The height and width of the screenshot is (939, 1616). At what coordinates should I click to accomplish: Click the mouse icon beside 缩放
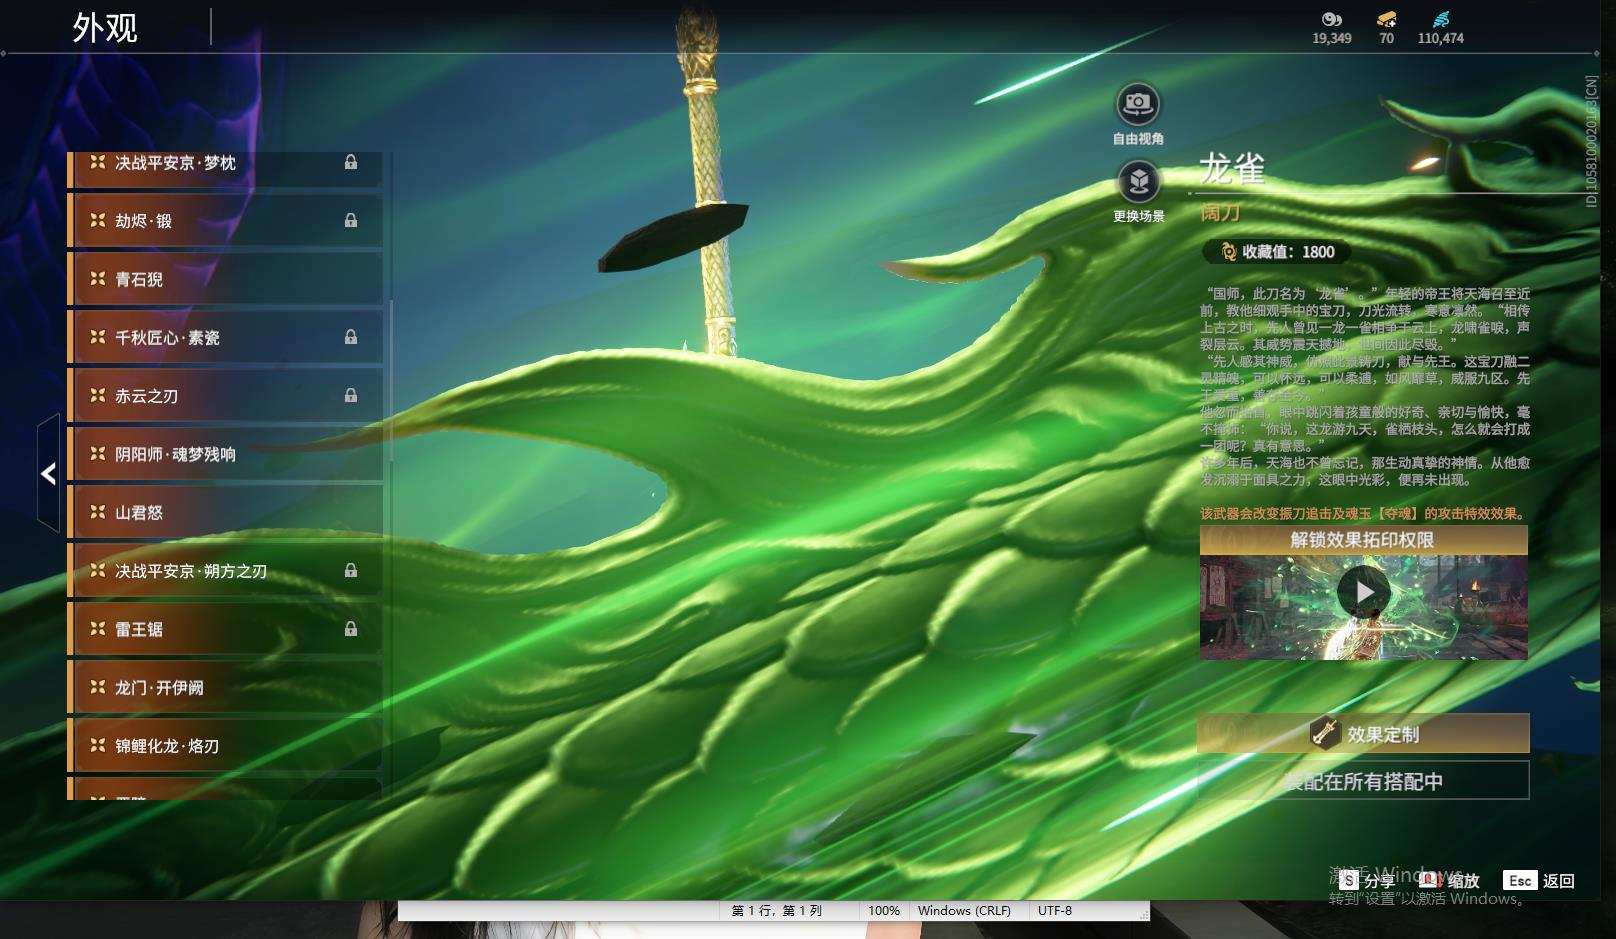1430,880
